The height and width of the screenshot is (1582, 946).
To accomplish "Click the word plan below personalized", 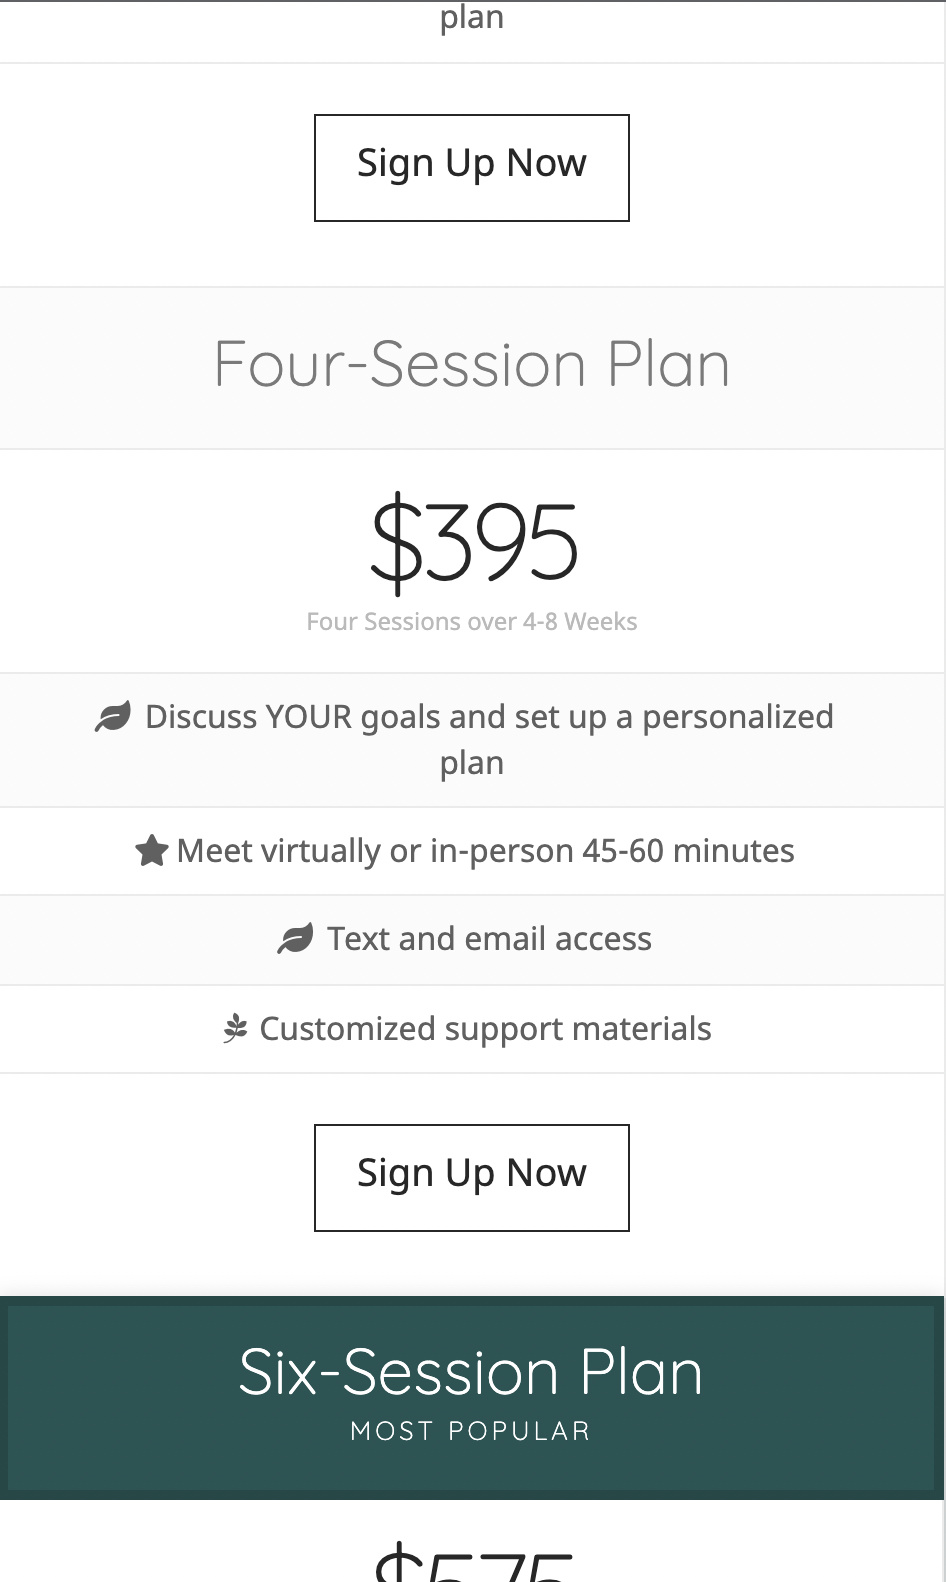I will pos(472,764).
